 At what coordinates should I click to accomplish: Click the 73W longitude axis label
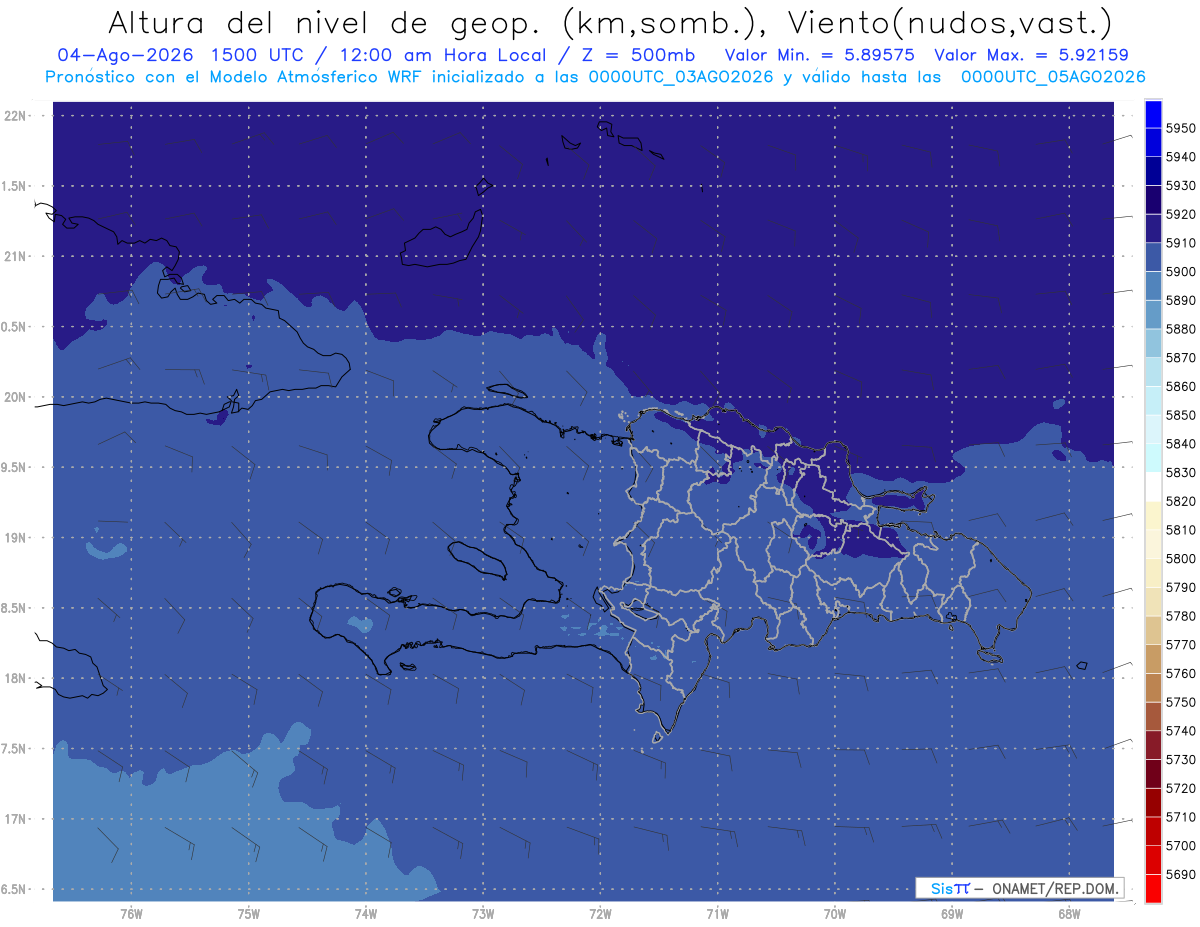[483, 914]
